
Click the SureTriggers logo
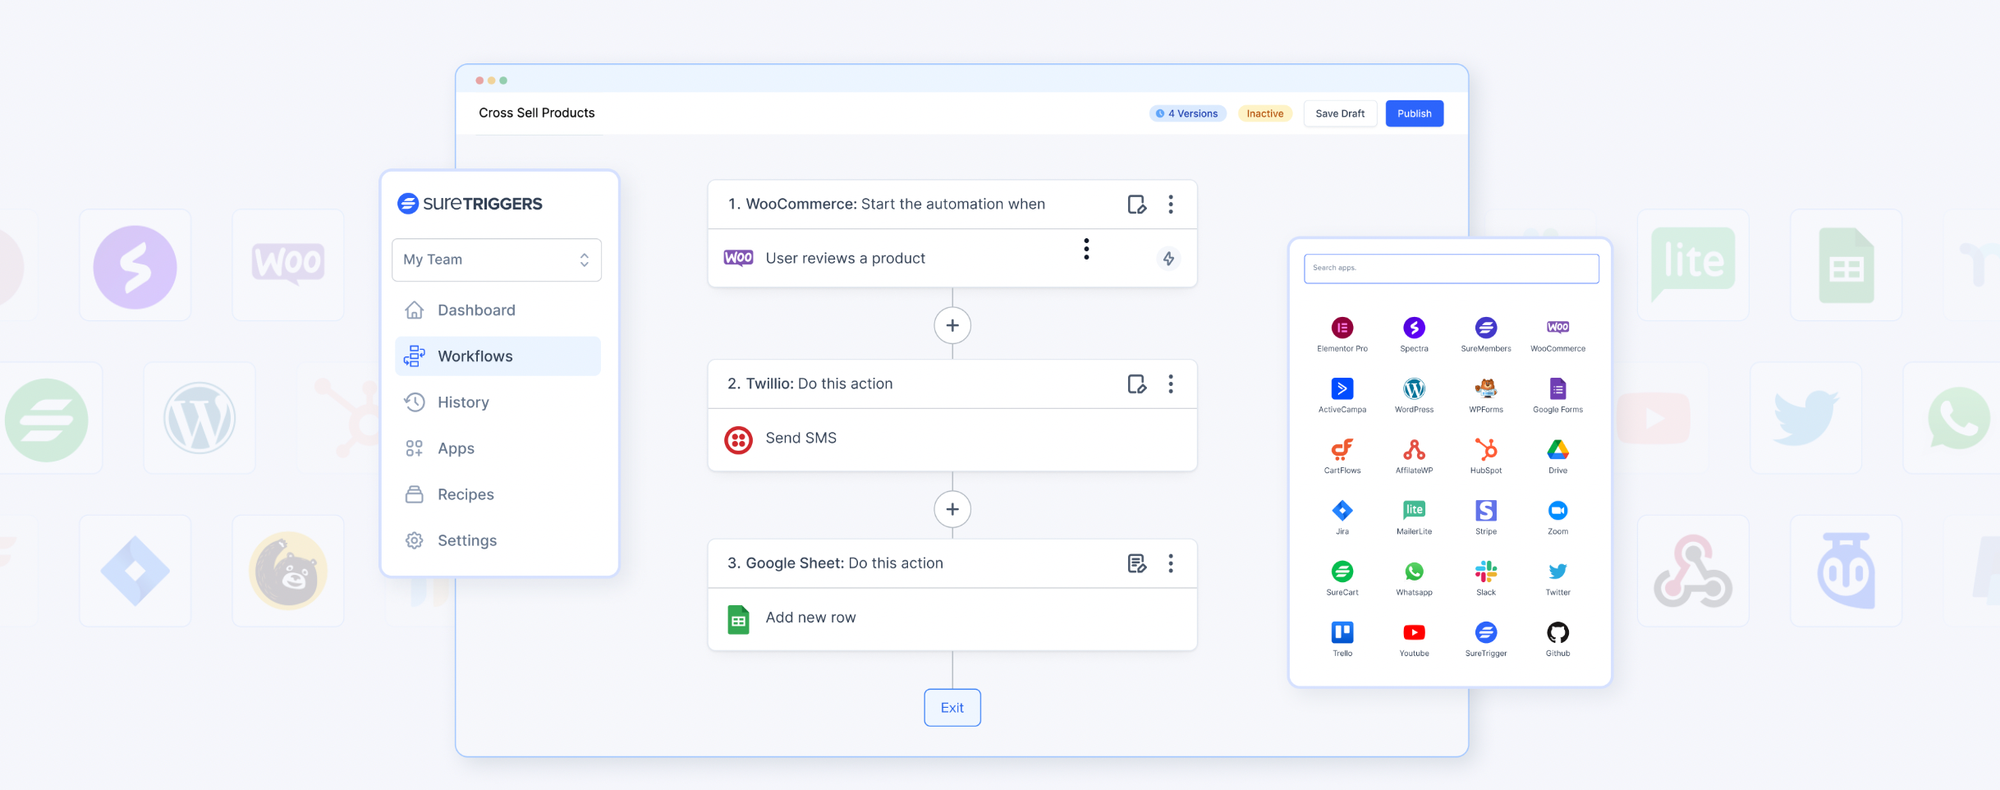(470, 203)
